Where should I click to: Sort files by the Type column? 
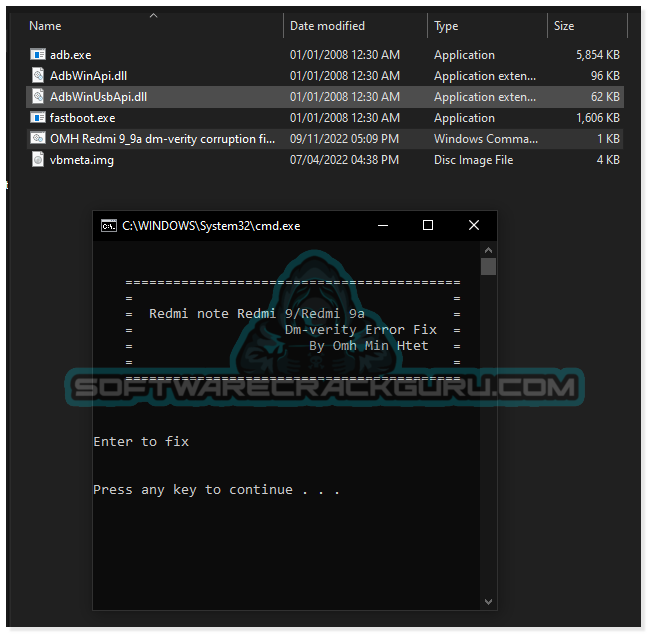(446, 26)
